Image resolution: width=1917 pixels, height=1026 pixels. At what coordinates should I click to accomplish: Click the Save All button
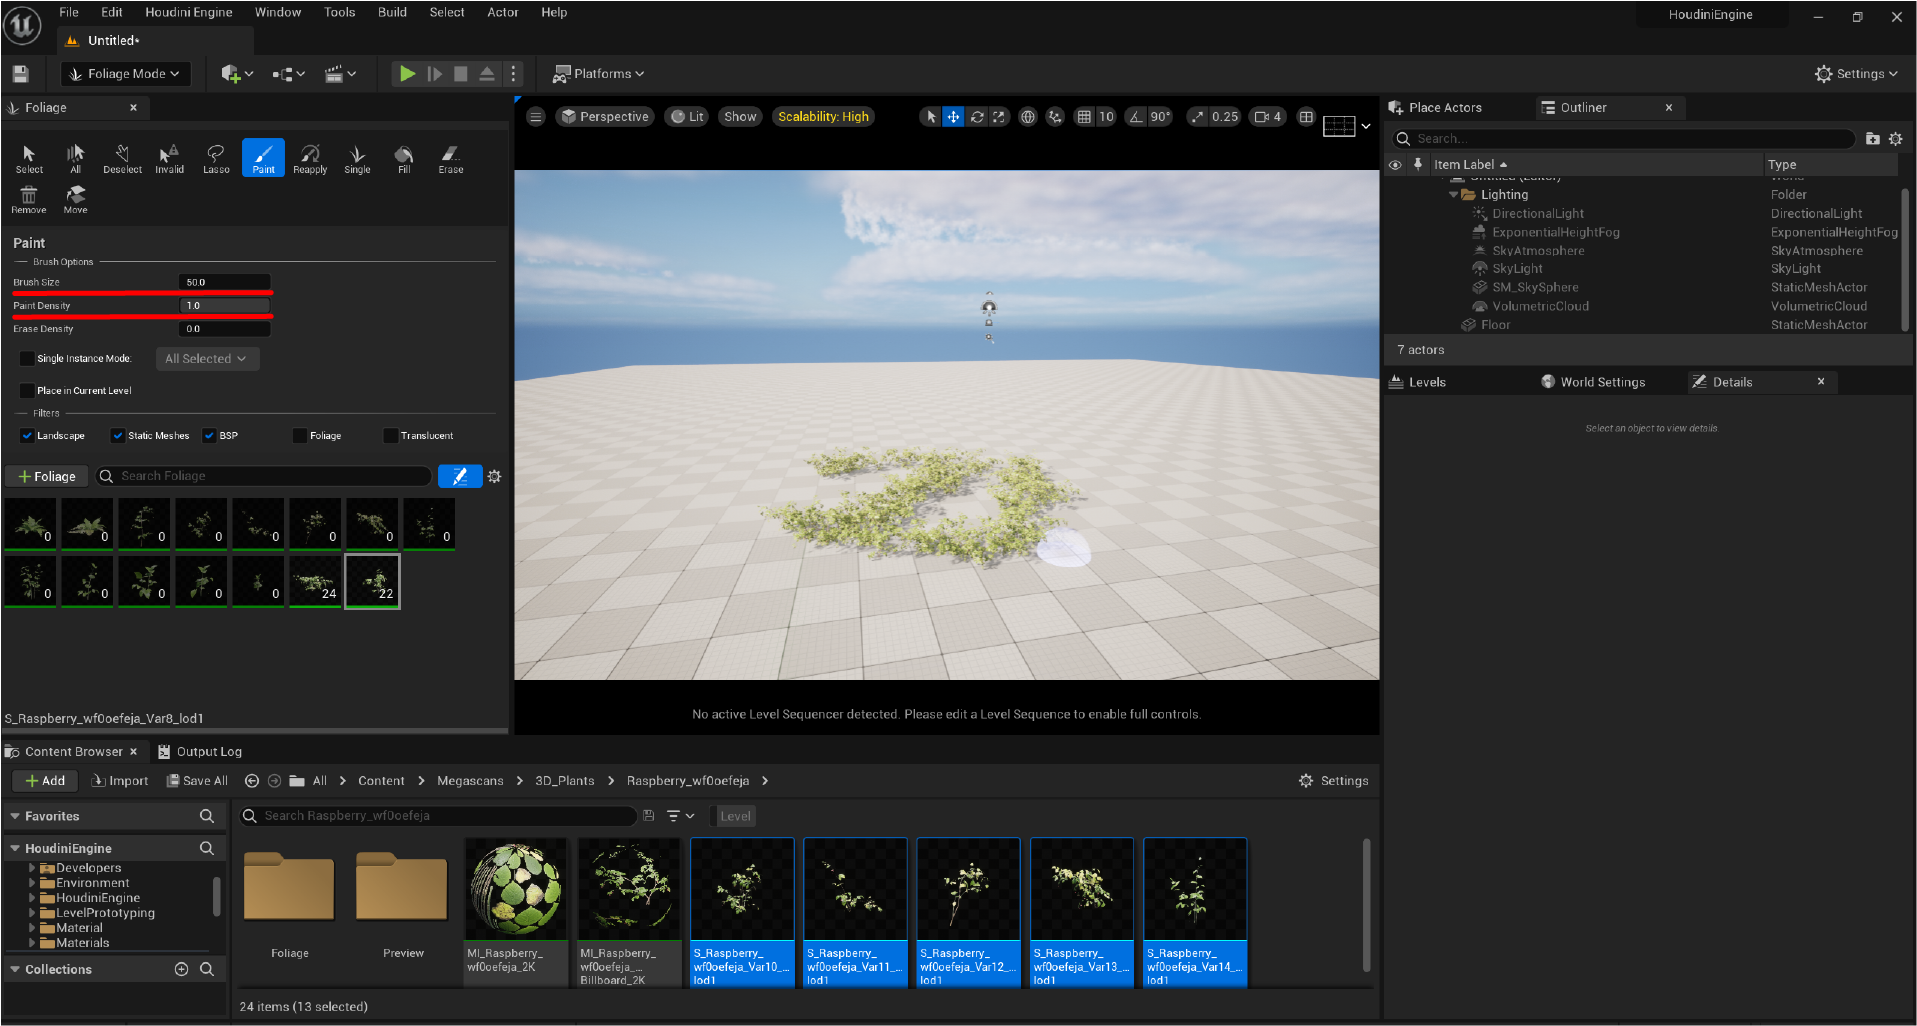click(x=196, y=780)
